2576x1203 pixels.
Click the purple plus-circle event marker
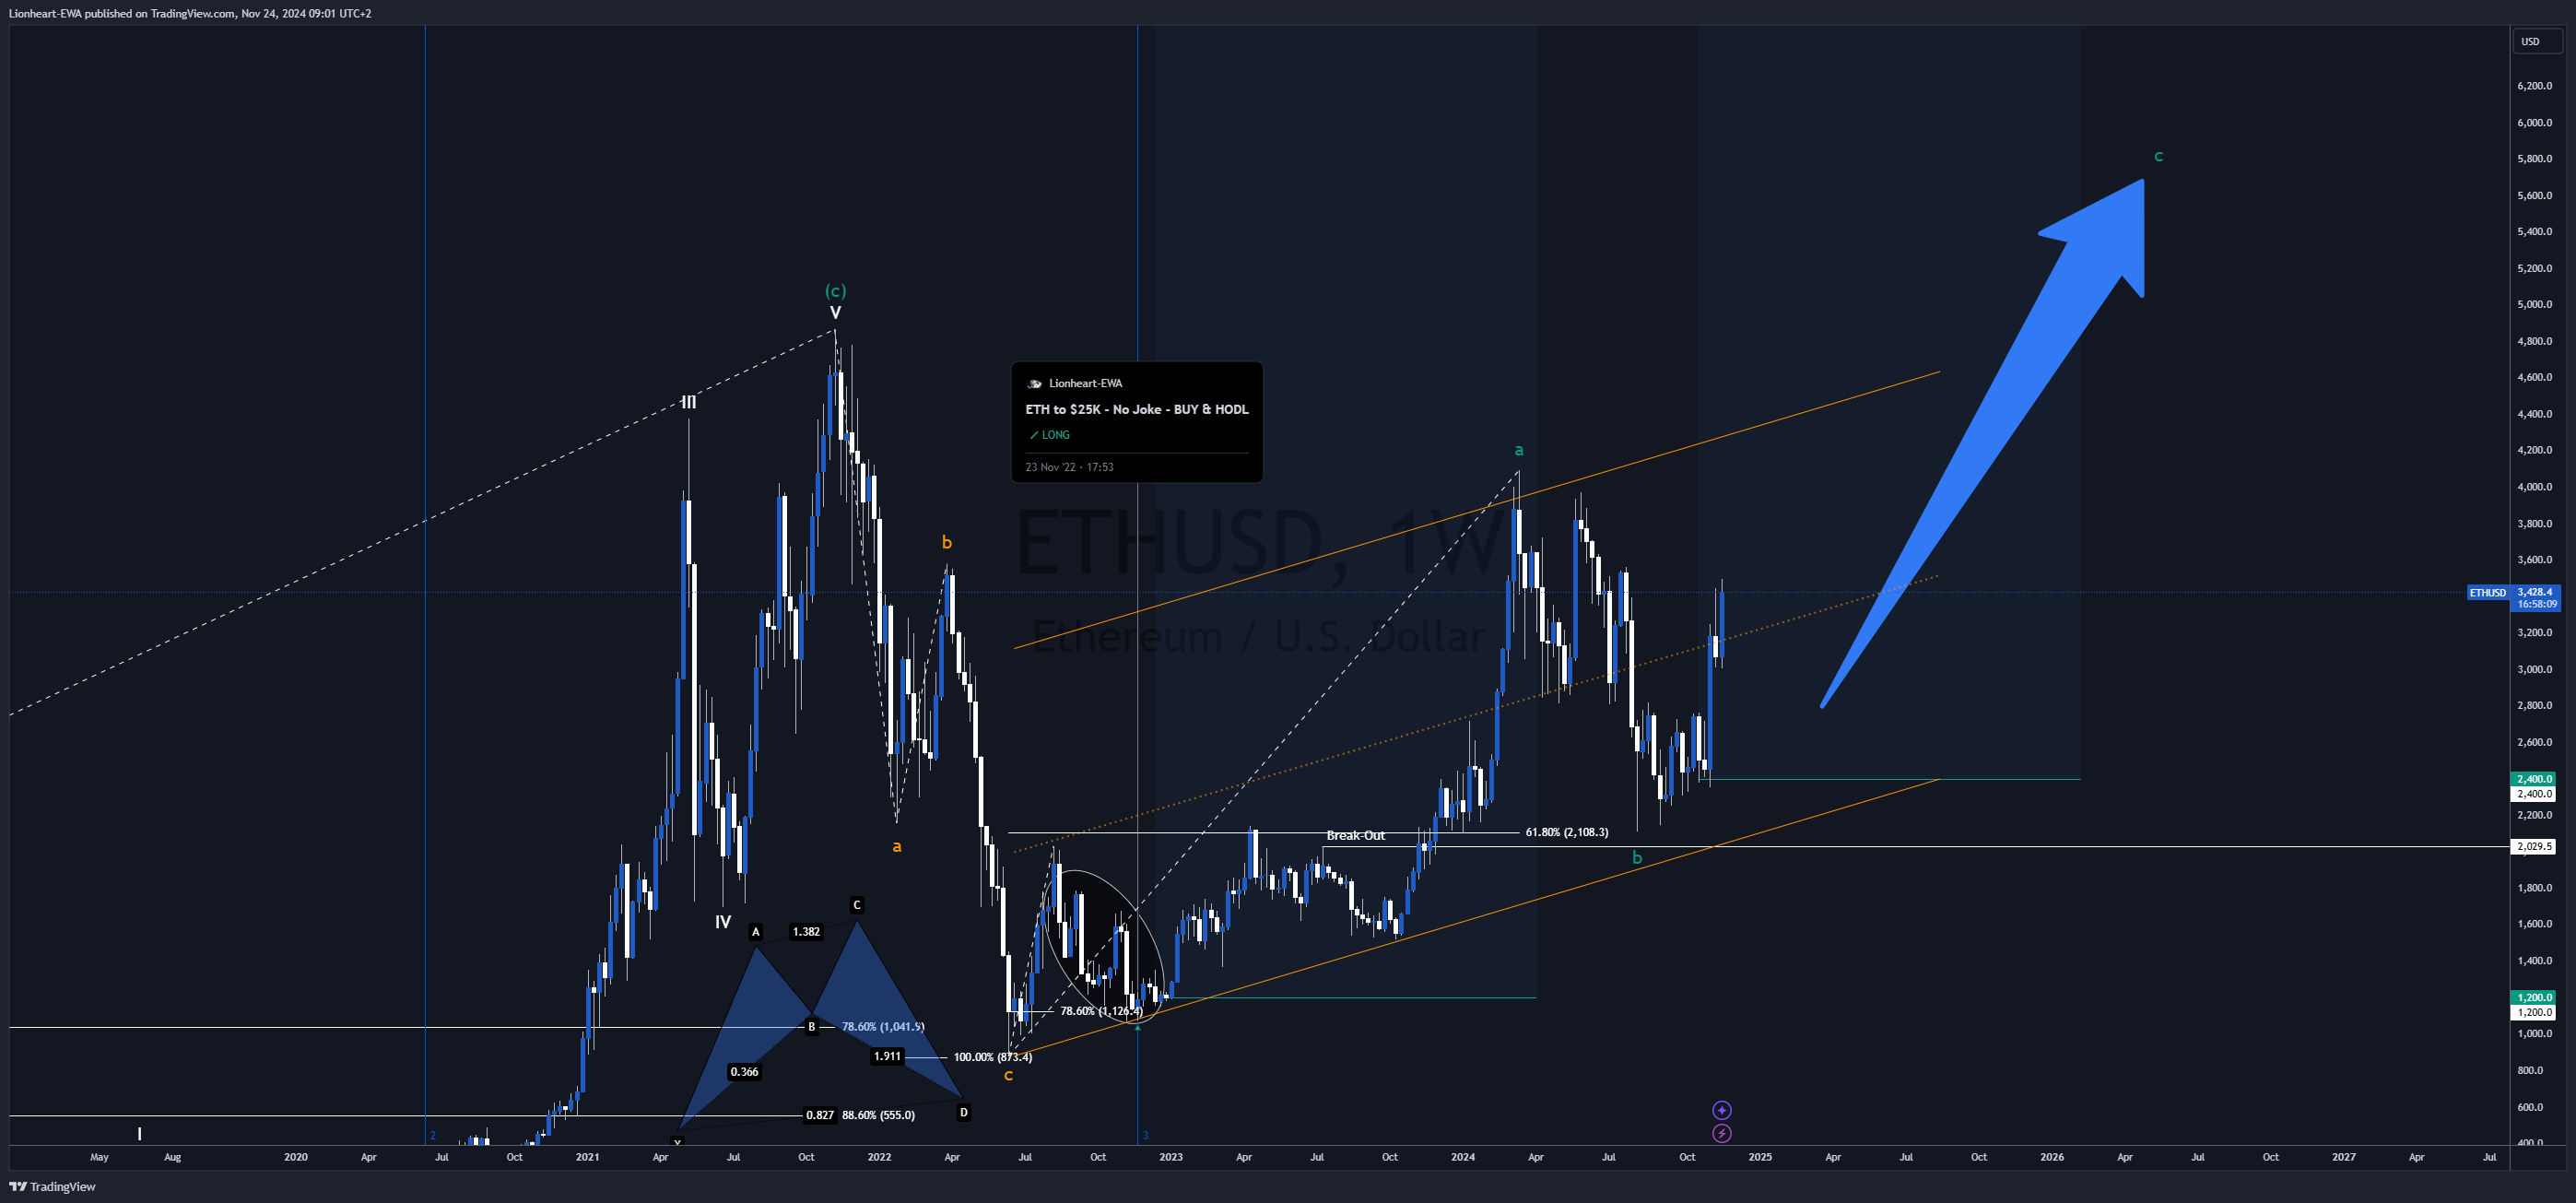coord(1721,1110)
